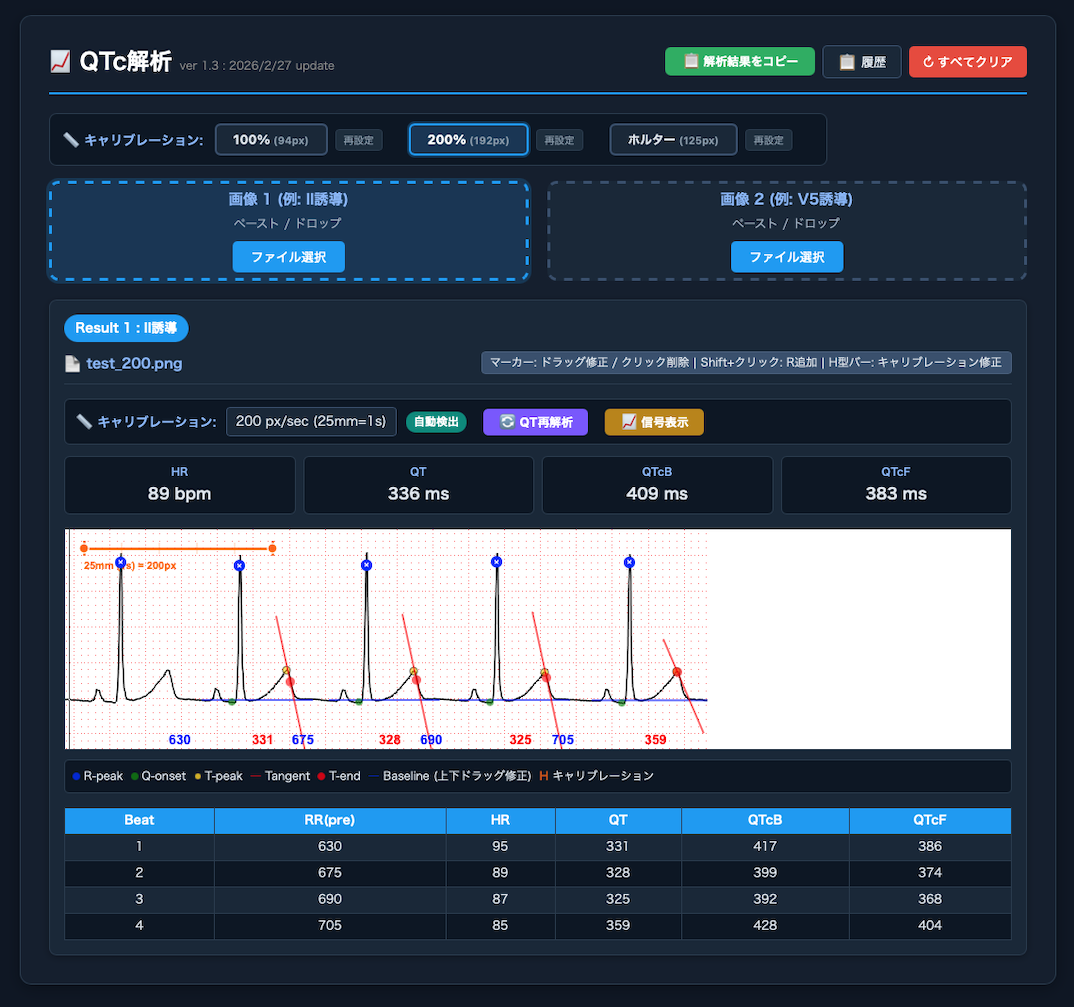
Task: Click the left orange calibration bar handle
Action: coord(84,548)
